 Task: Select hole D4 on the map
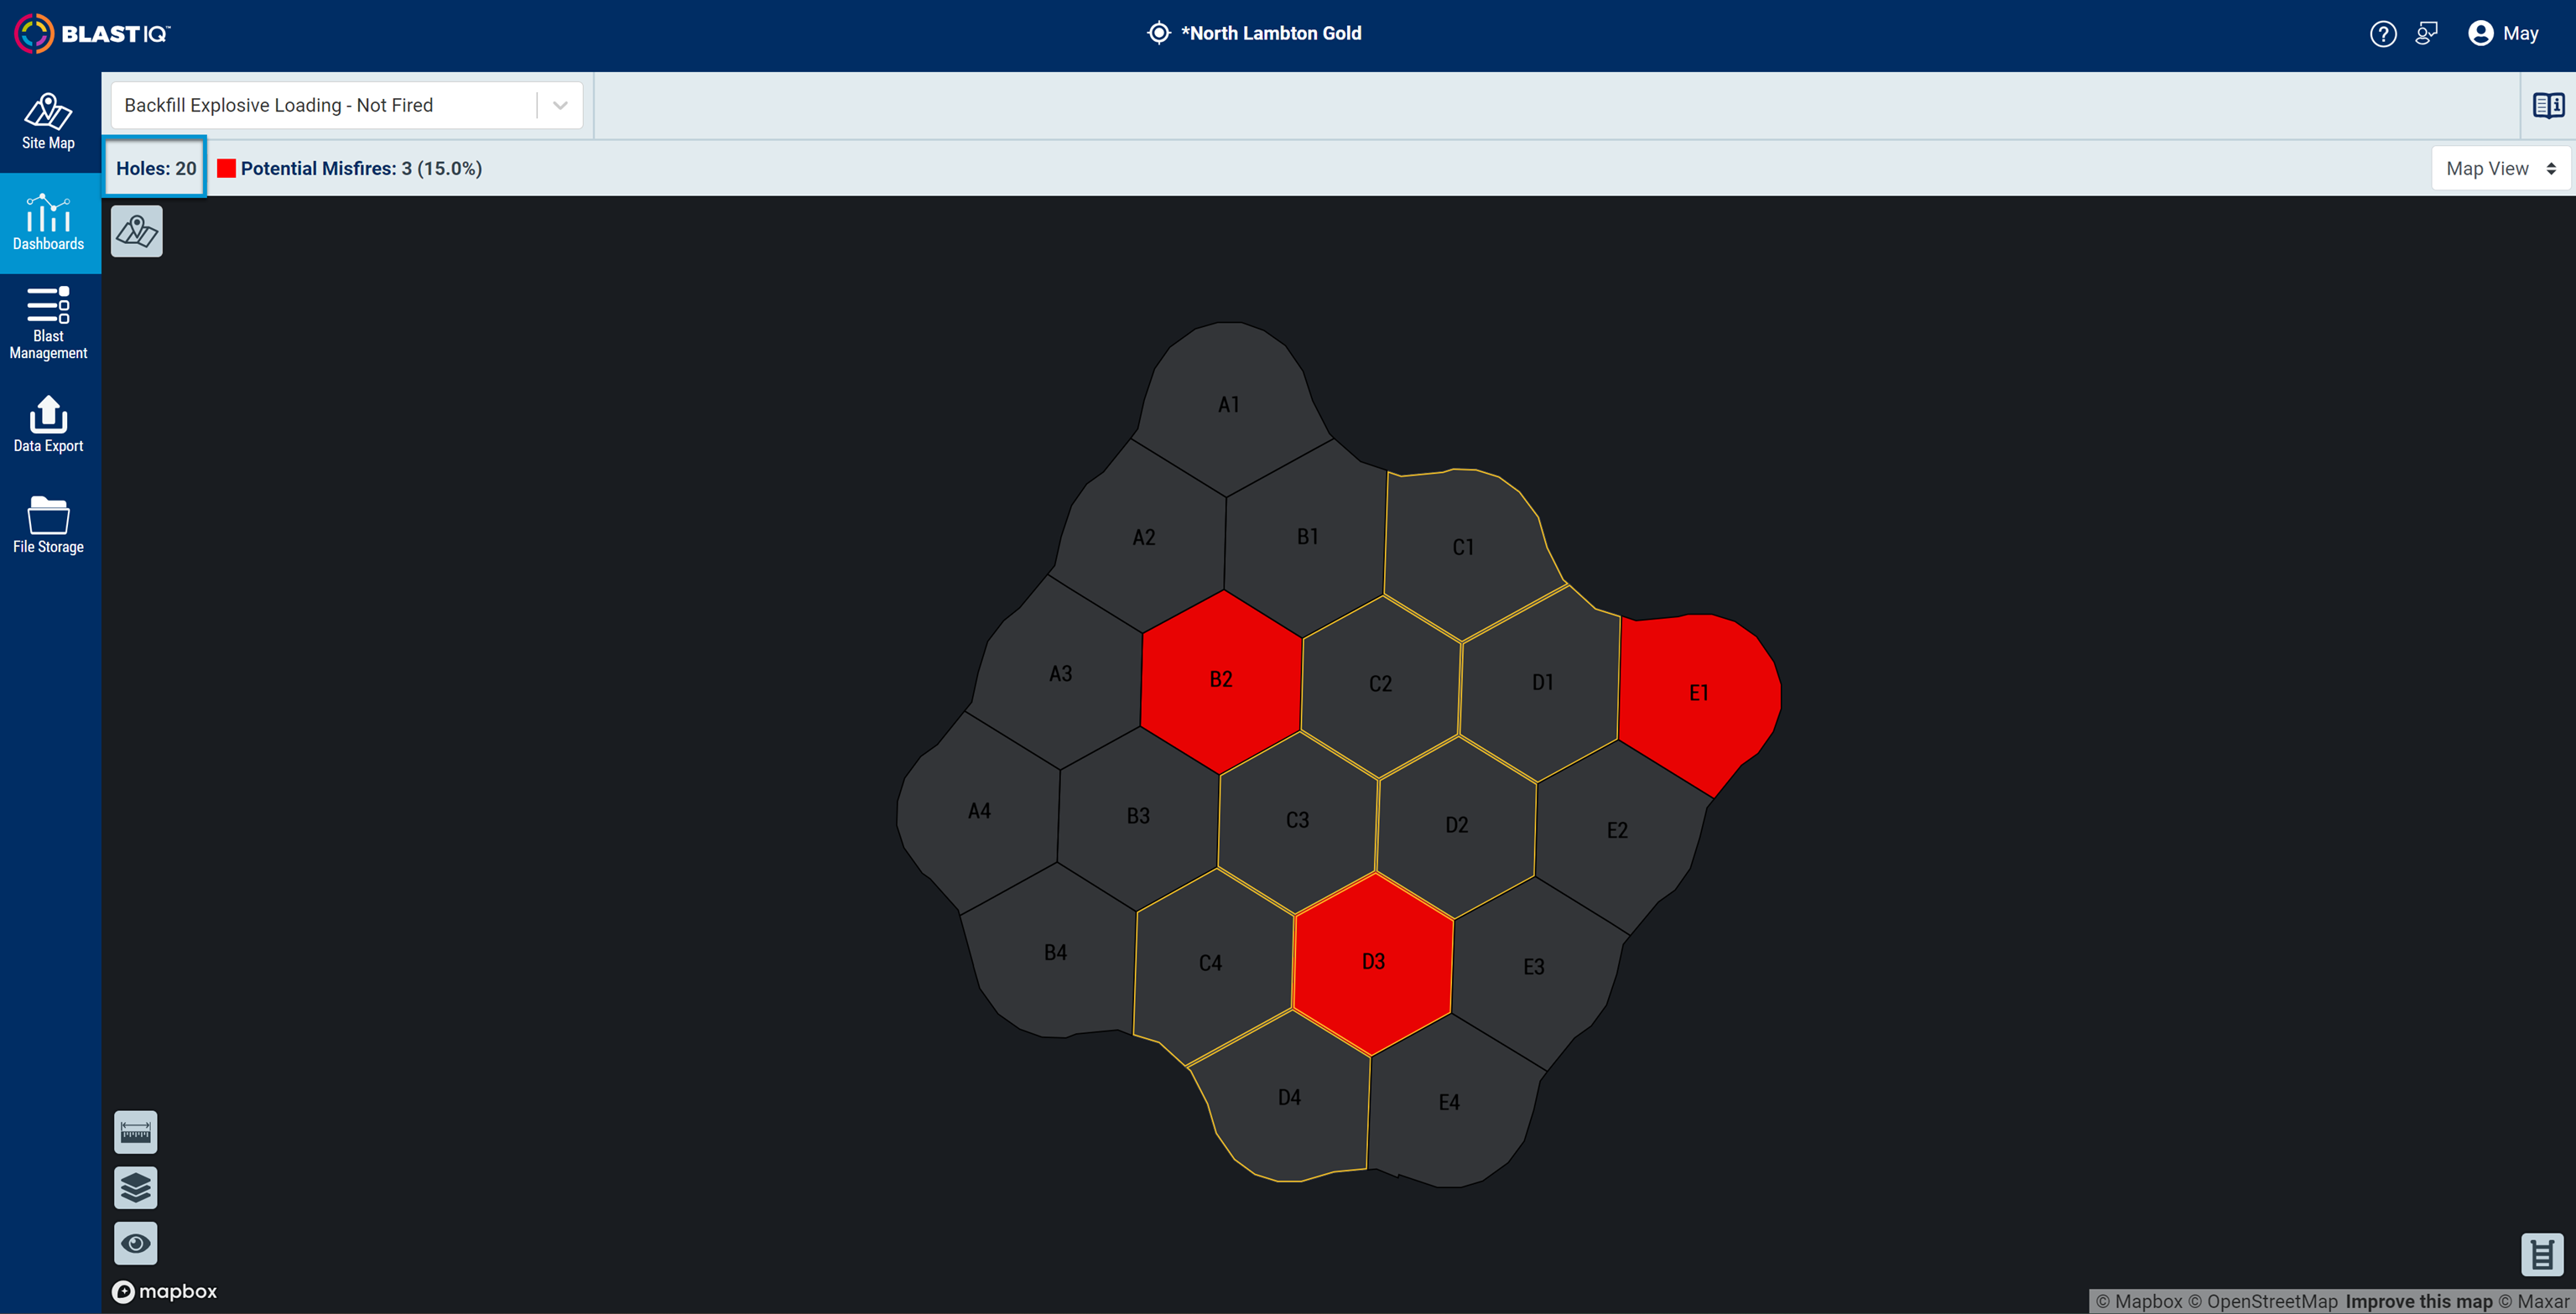(x=1289, y=1098)
